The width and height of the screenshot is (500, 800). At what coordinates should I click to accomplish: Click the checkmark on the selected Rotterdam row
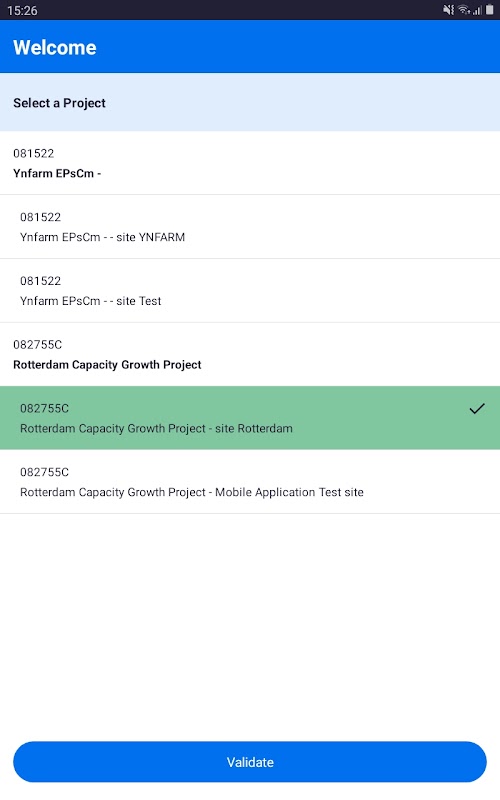(477, 408)
